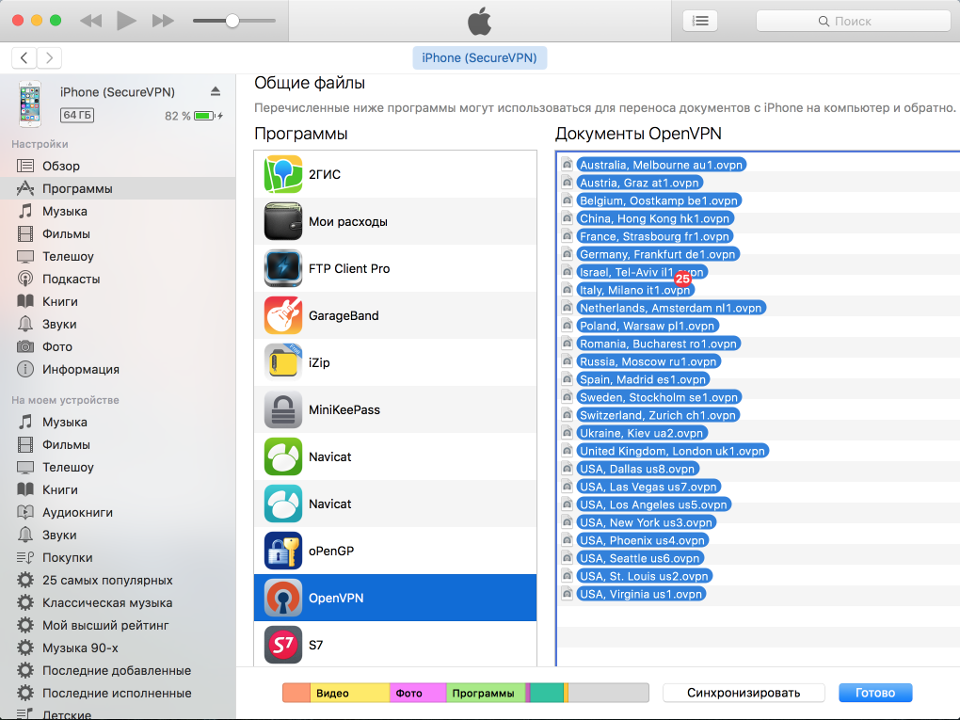Open the 25 самых популярных playlist
Viewport: 960px width, 720px height.
click(x=118, y=580)
